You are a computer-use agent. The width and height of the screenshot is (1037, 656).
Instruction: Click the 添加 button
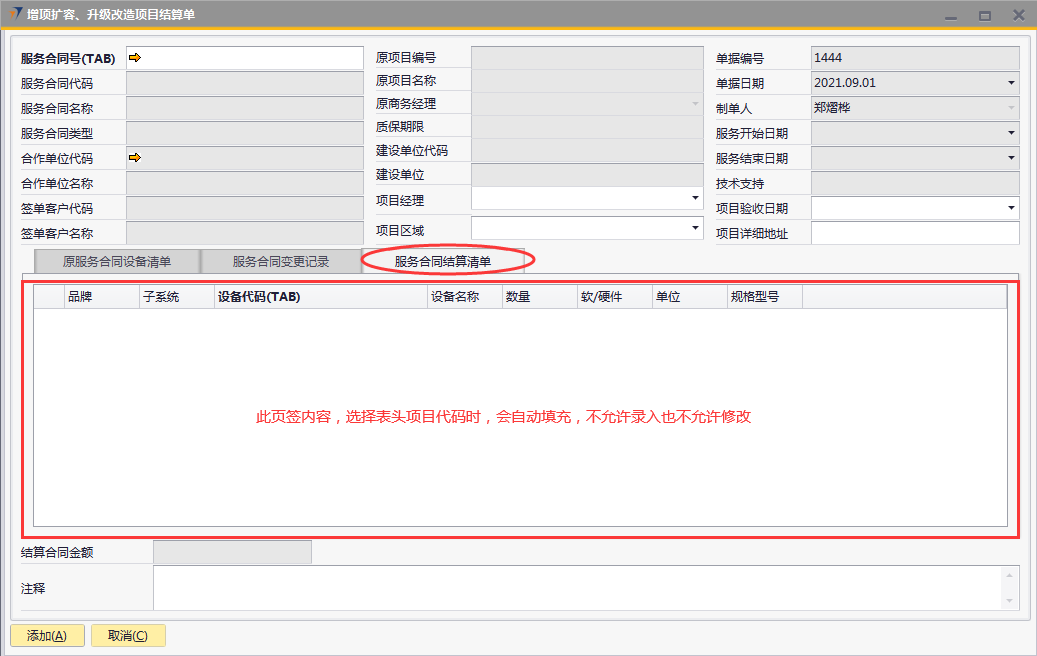[x=47, y=636]
